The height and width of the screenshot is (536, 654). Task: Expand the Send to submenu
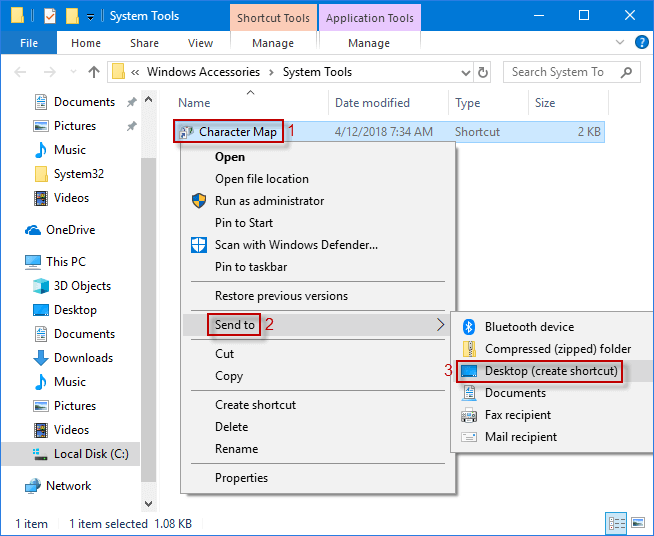point(318,325)
